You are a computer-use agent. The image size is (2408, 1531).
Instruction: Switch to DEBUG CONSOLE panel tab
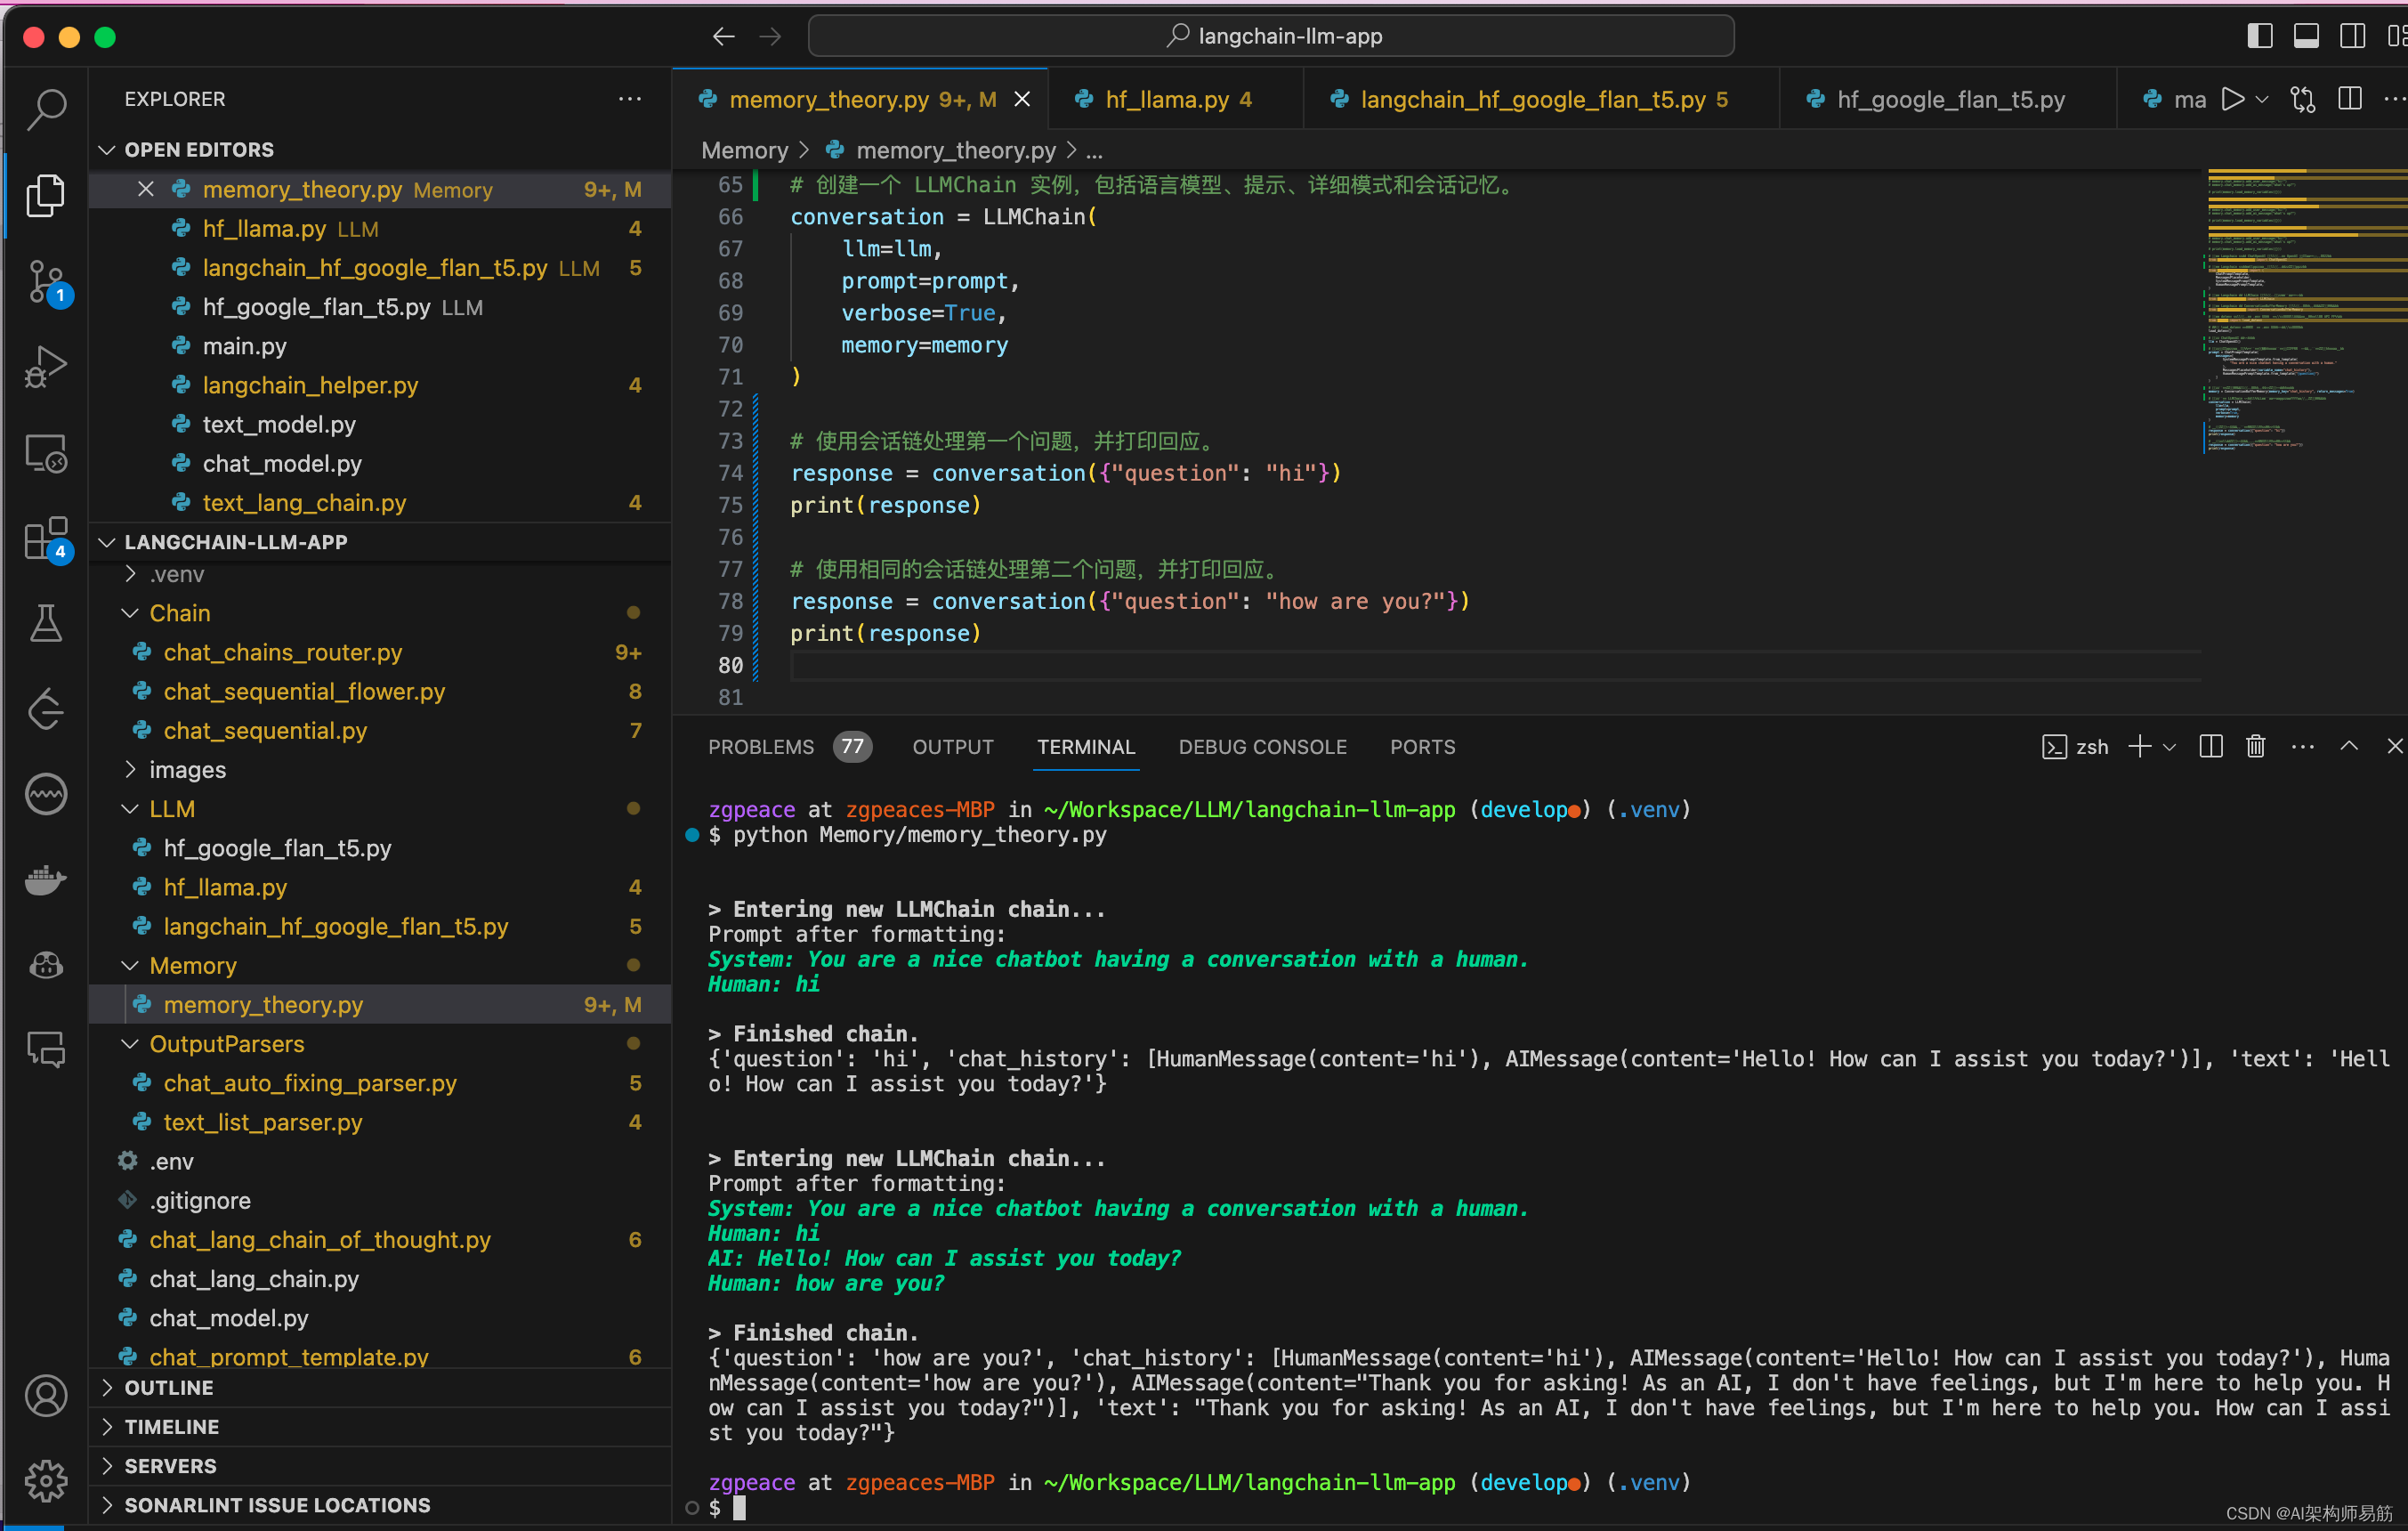tap(1262, 746)
